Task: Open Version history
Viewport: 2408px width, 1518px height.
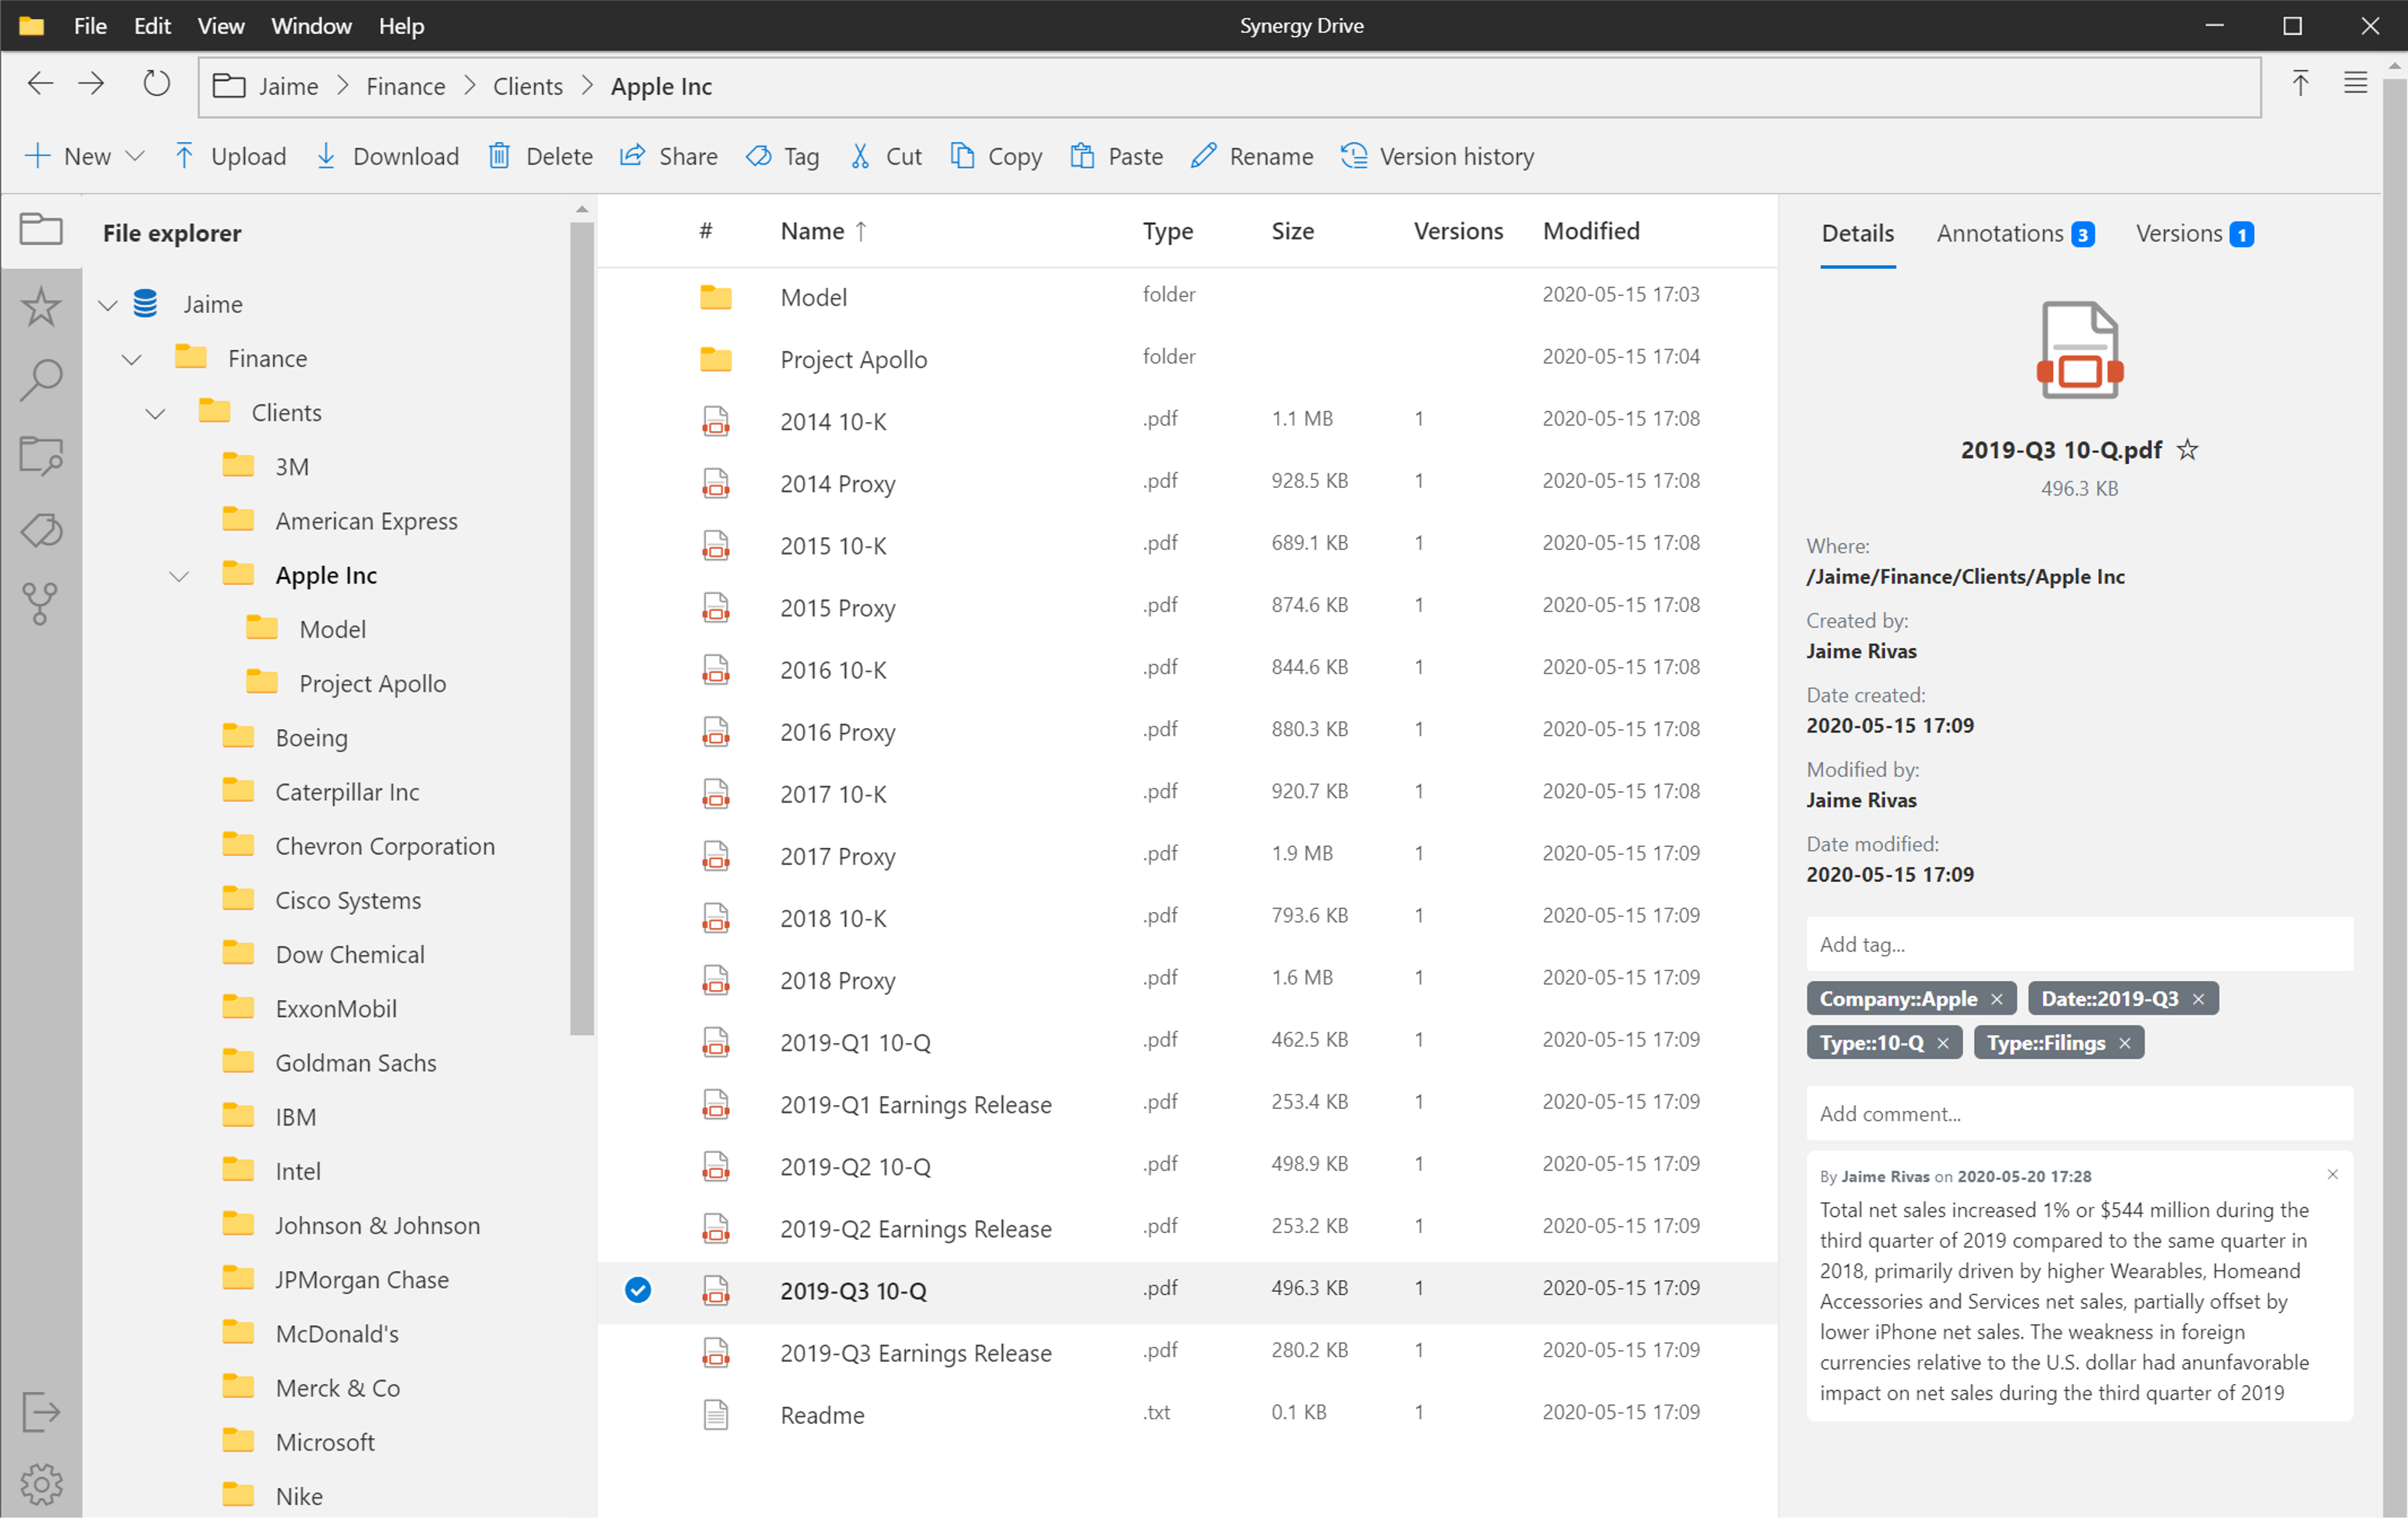Action: click(1438, 156)
